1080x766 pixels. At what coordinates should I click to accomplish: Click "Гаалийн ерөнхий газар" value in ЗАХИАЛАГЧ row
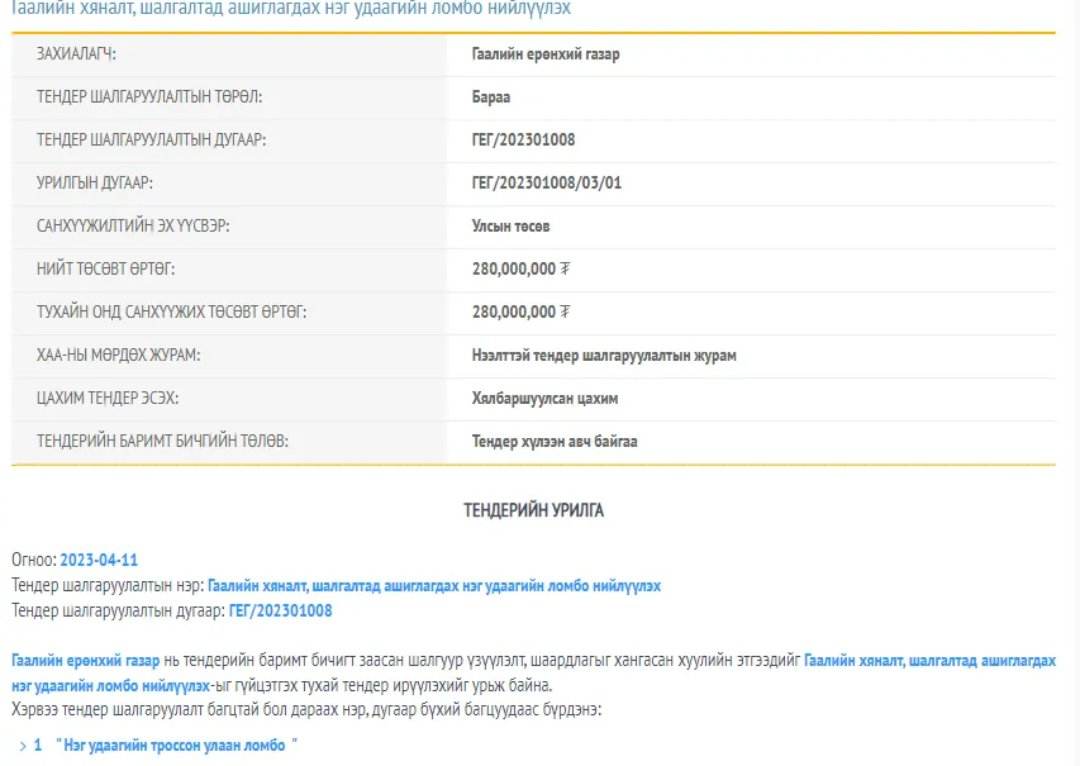point(545,54)
